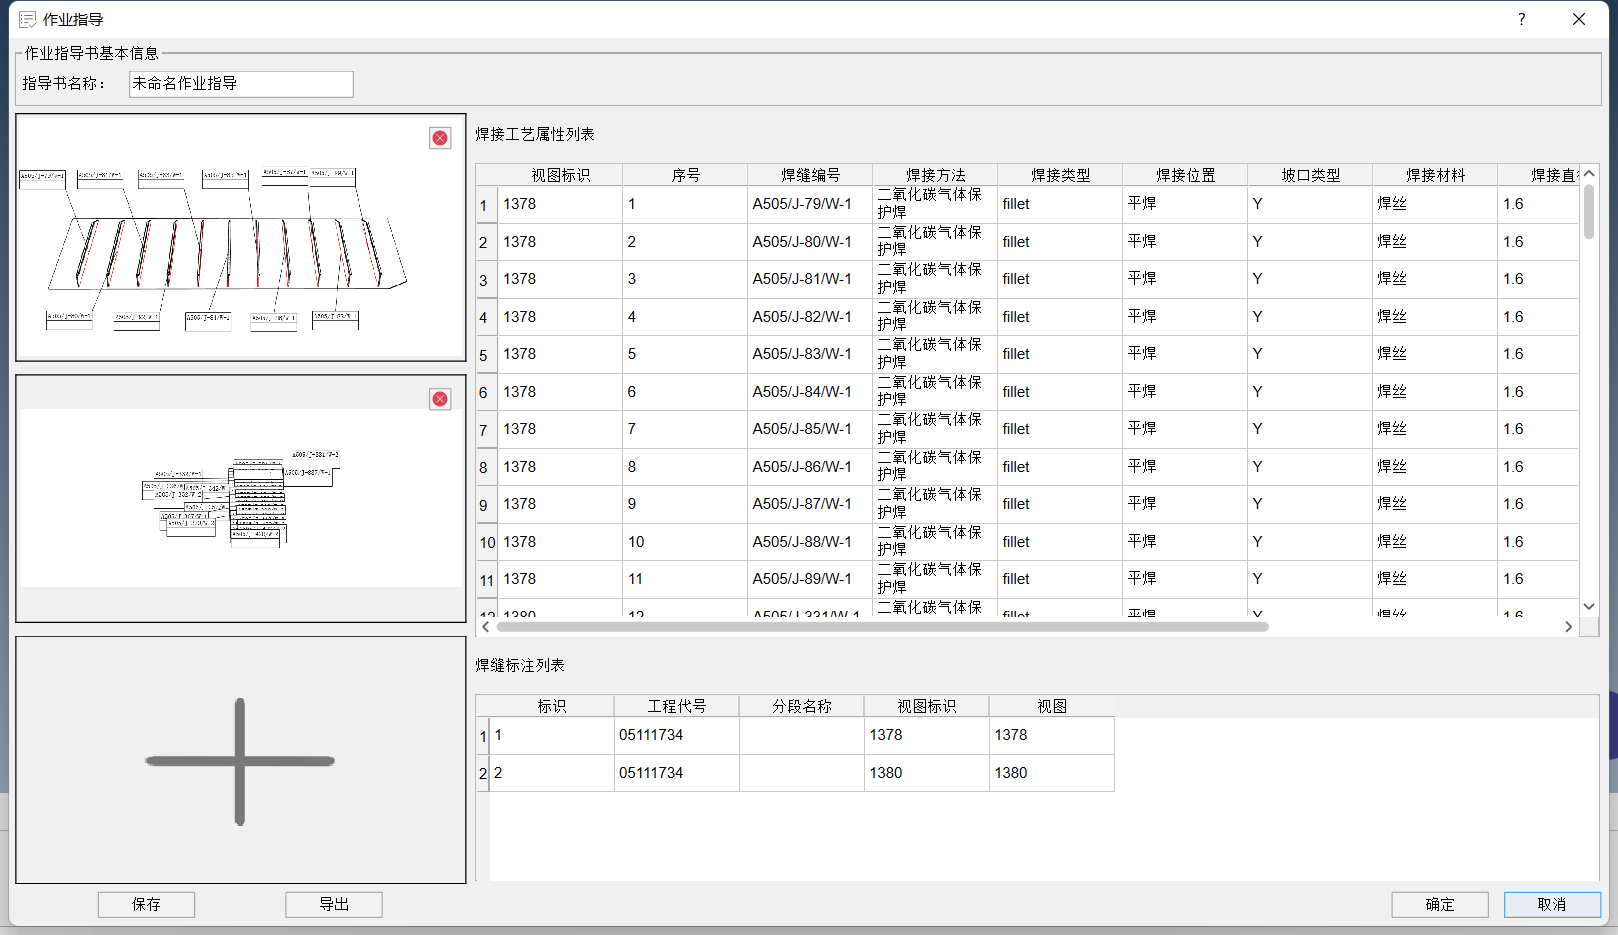This screenshot has width=1618, height=935.
Task: Click the 工程代号 column header
Action: click(x=676, y=705)
